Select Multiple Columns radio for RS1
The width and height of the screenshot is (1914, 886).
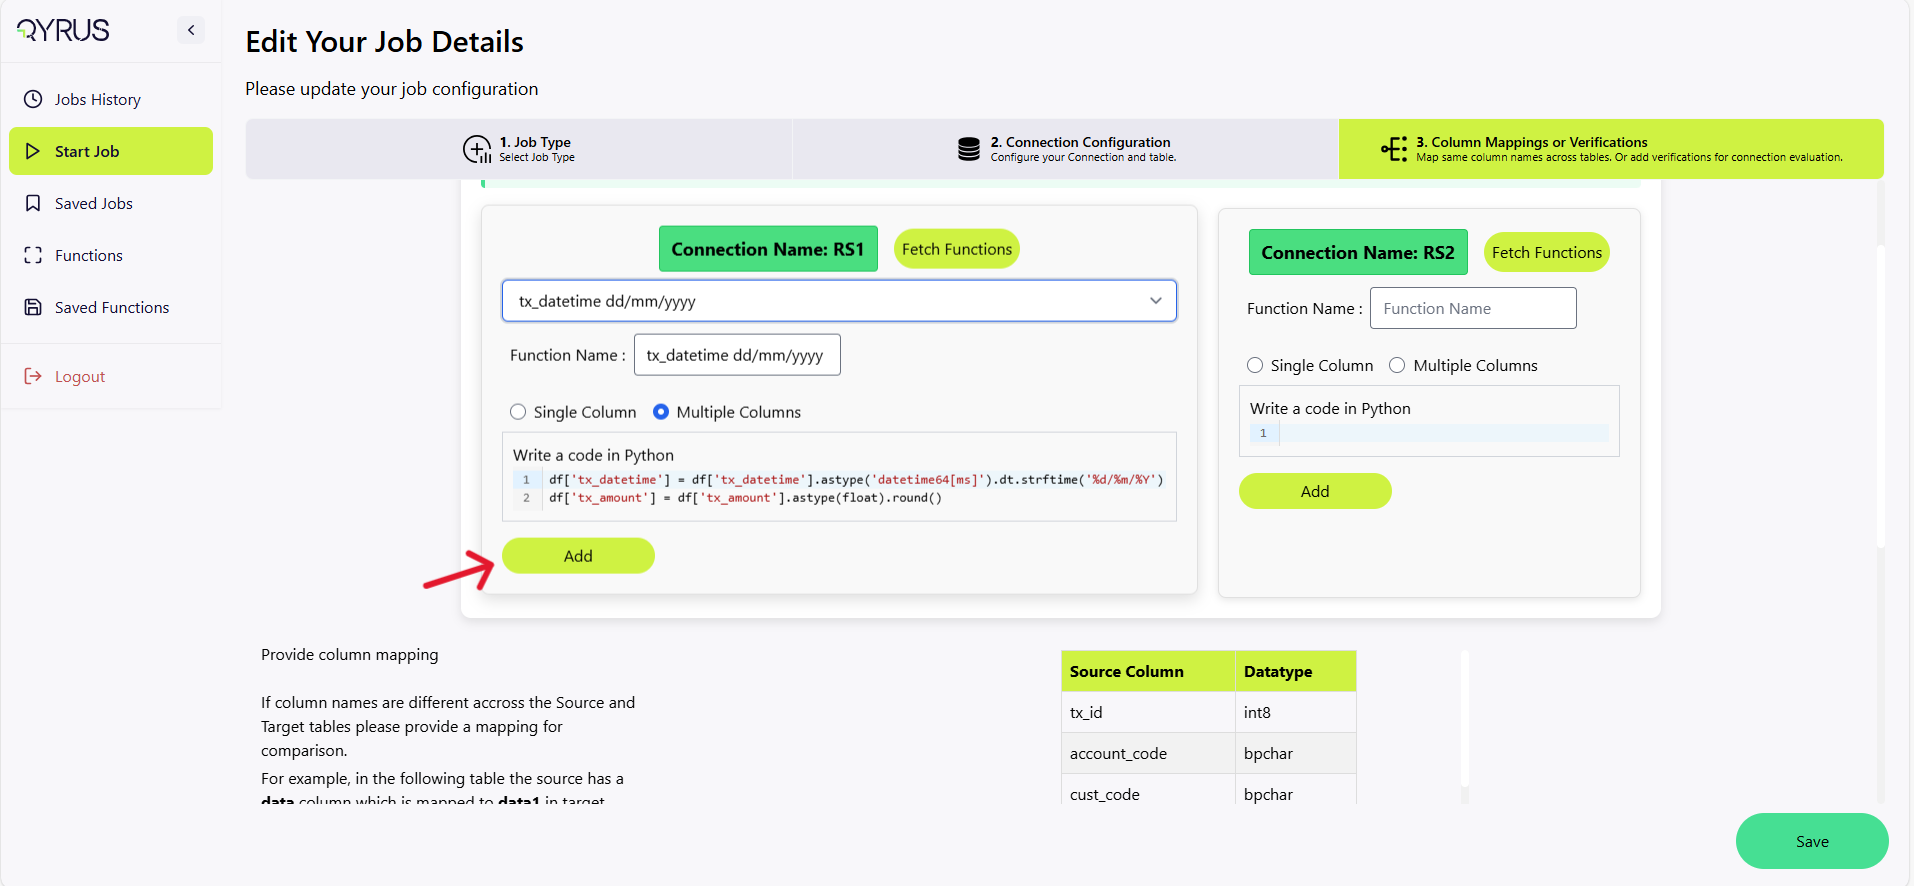click(x=661, y=412)
